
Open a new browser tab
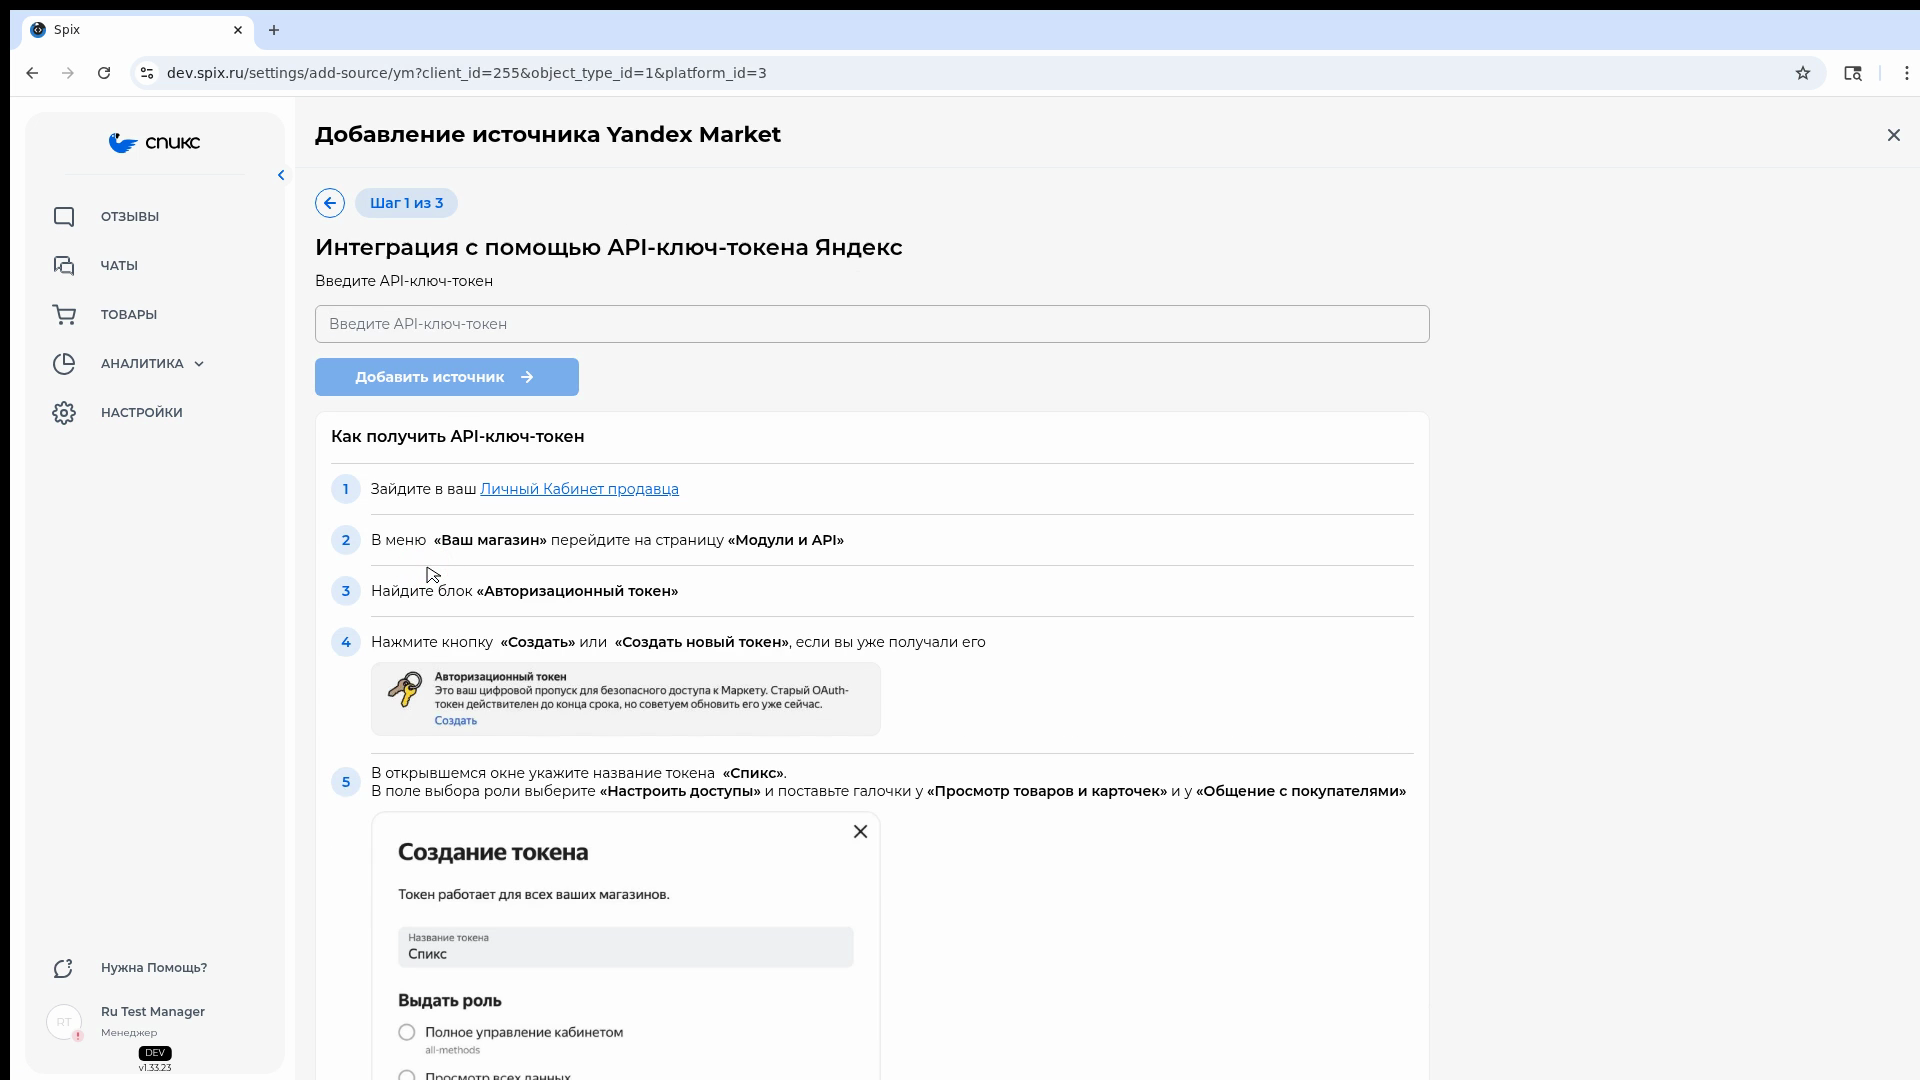click(x=274, y=30)
